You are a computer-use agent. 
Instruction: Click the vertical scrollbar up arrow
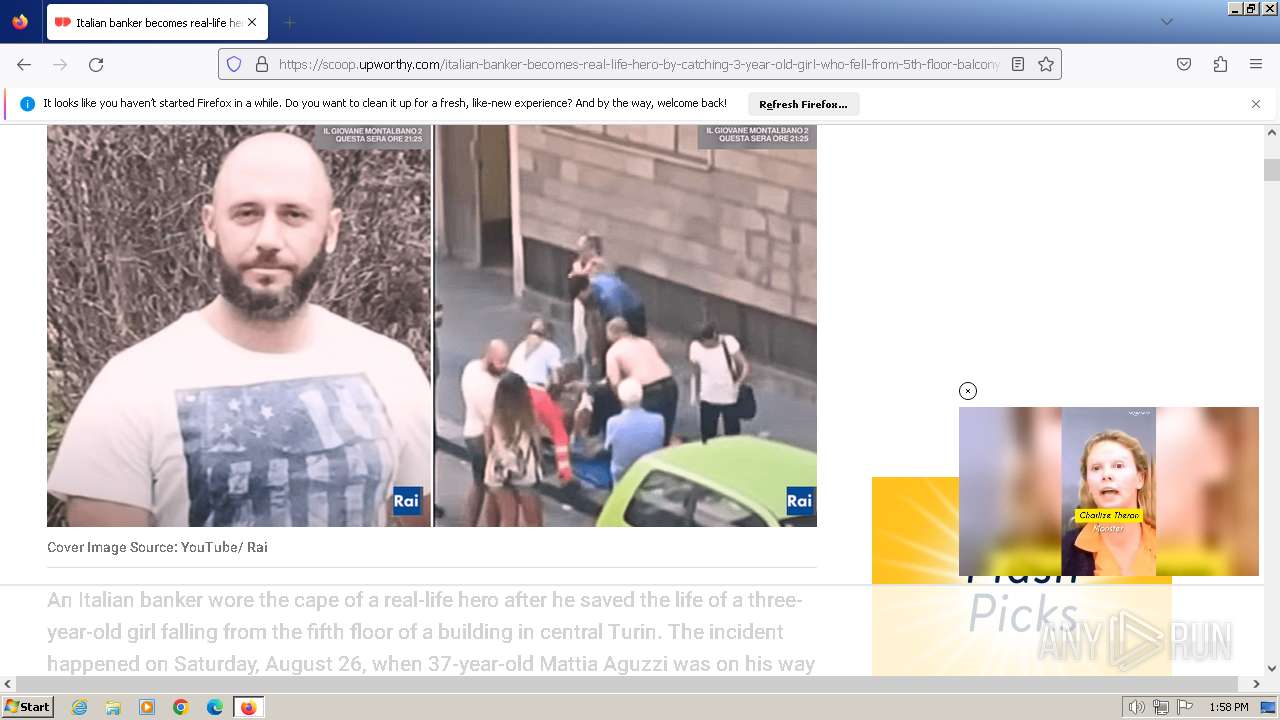[1272, 132]
